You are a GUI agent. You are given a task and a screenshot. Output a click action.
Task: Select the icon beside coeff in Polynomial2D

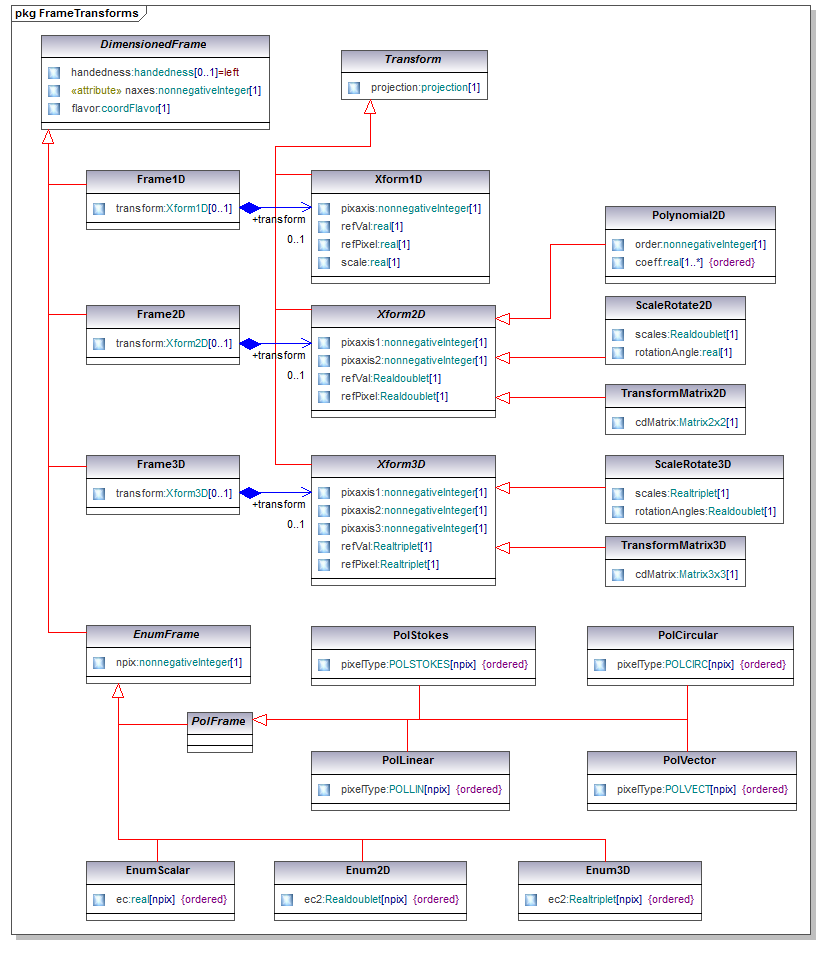click(618, 263)
